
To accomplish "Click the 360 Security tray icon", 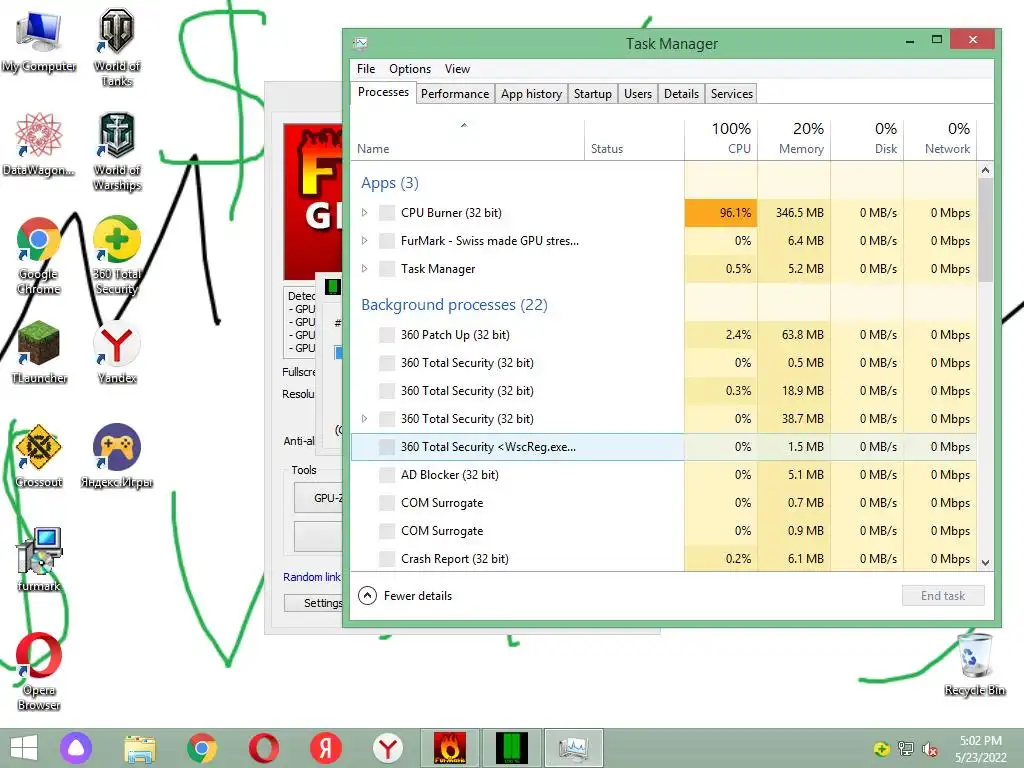I will pos(881,749).
